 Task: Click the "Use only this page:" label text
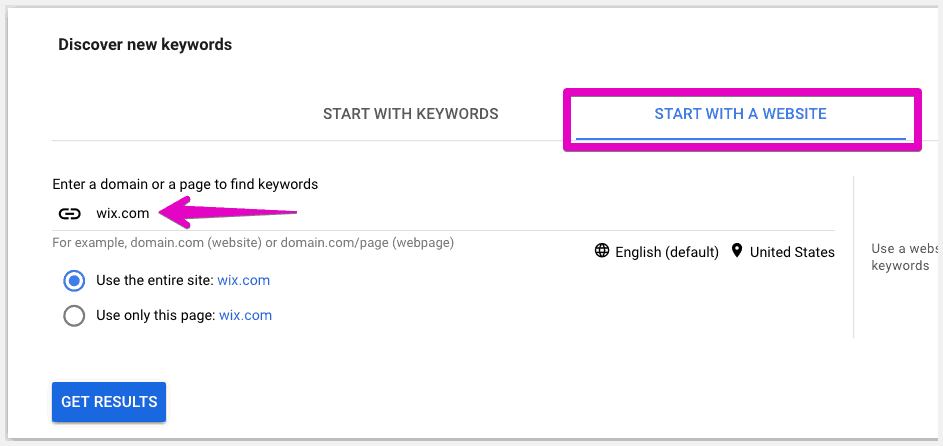pyautogui.click(x=156, y=316)
